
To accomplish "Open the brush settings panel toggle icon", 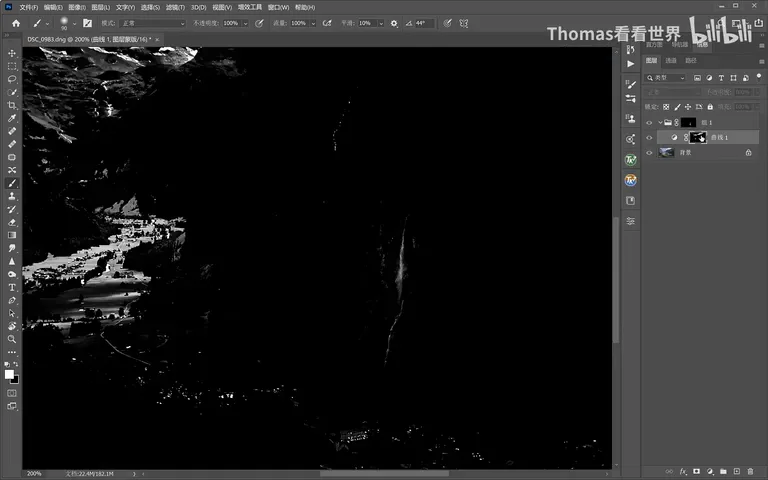I will [x=88, y=23].
